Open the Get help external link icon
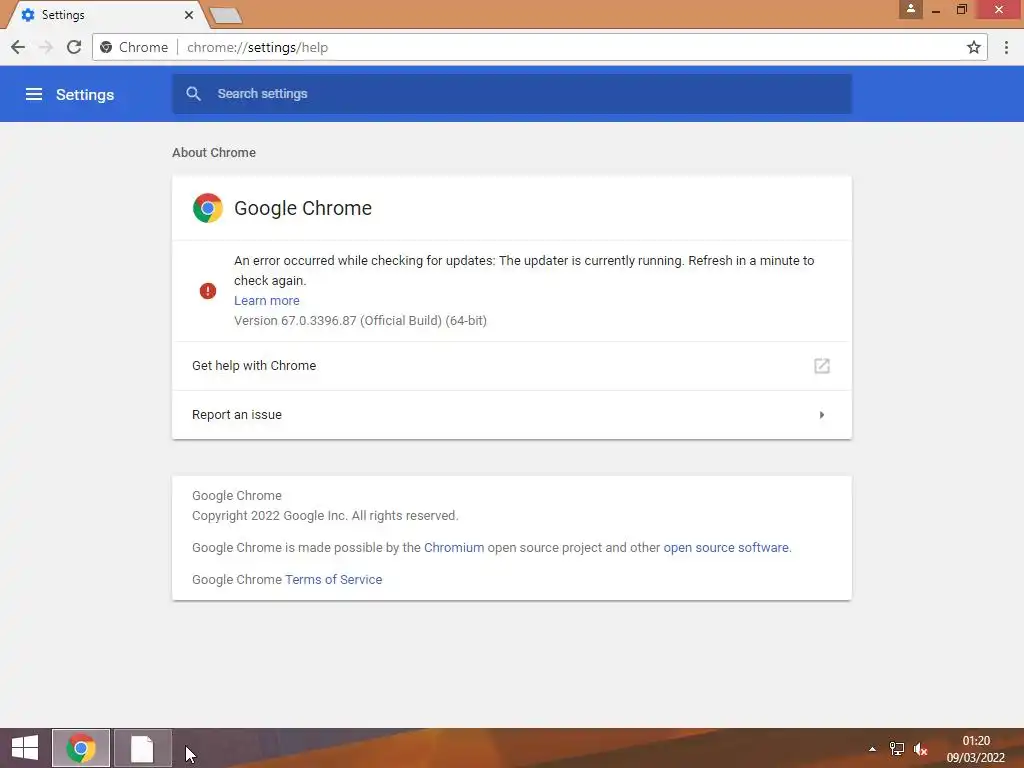This screenshot has height=768, width=1024. (822, 366)
